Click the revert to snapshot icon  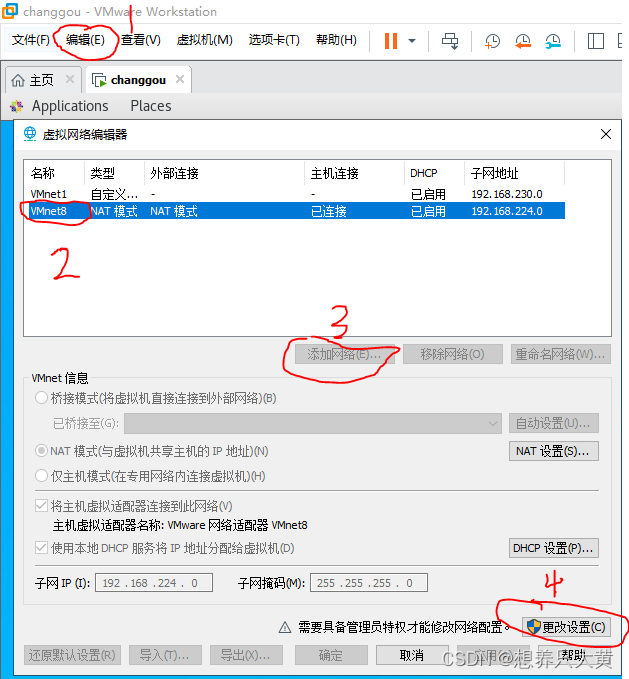click(523, 41)
